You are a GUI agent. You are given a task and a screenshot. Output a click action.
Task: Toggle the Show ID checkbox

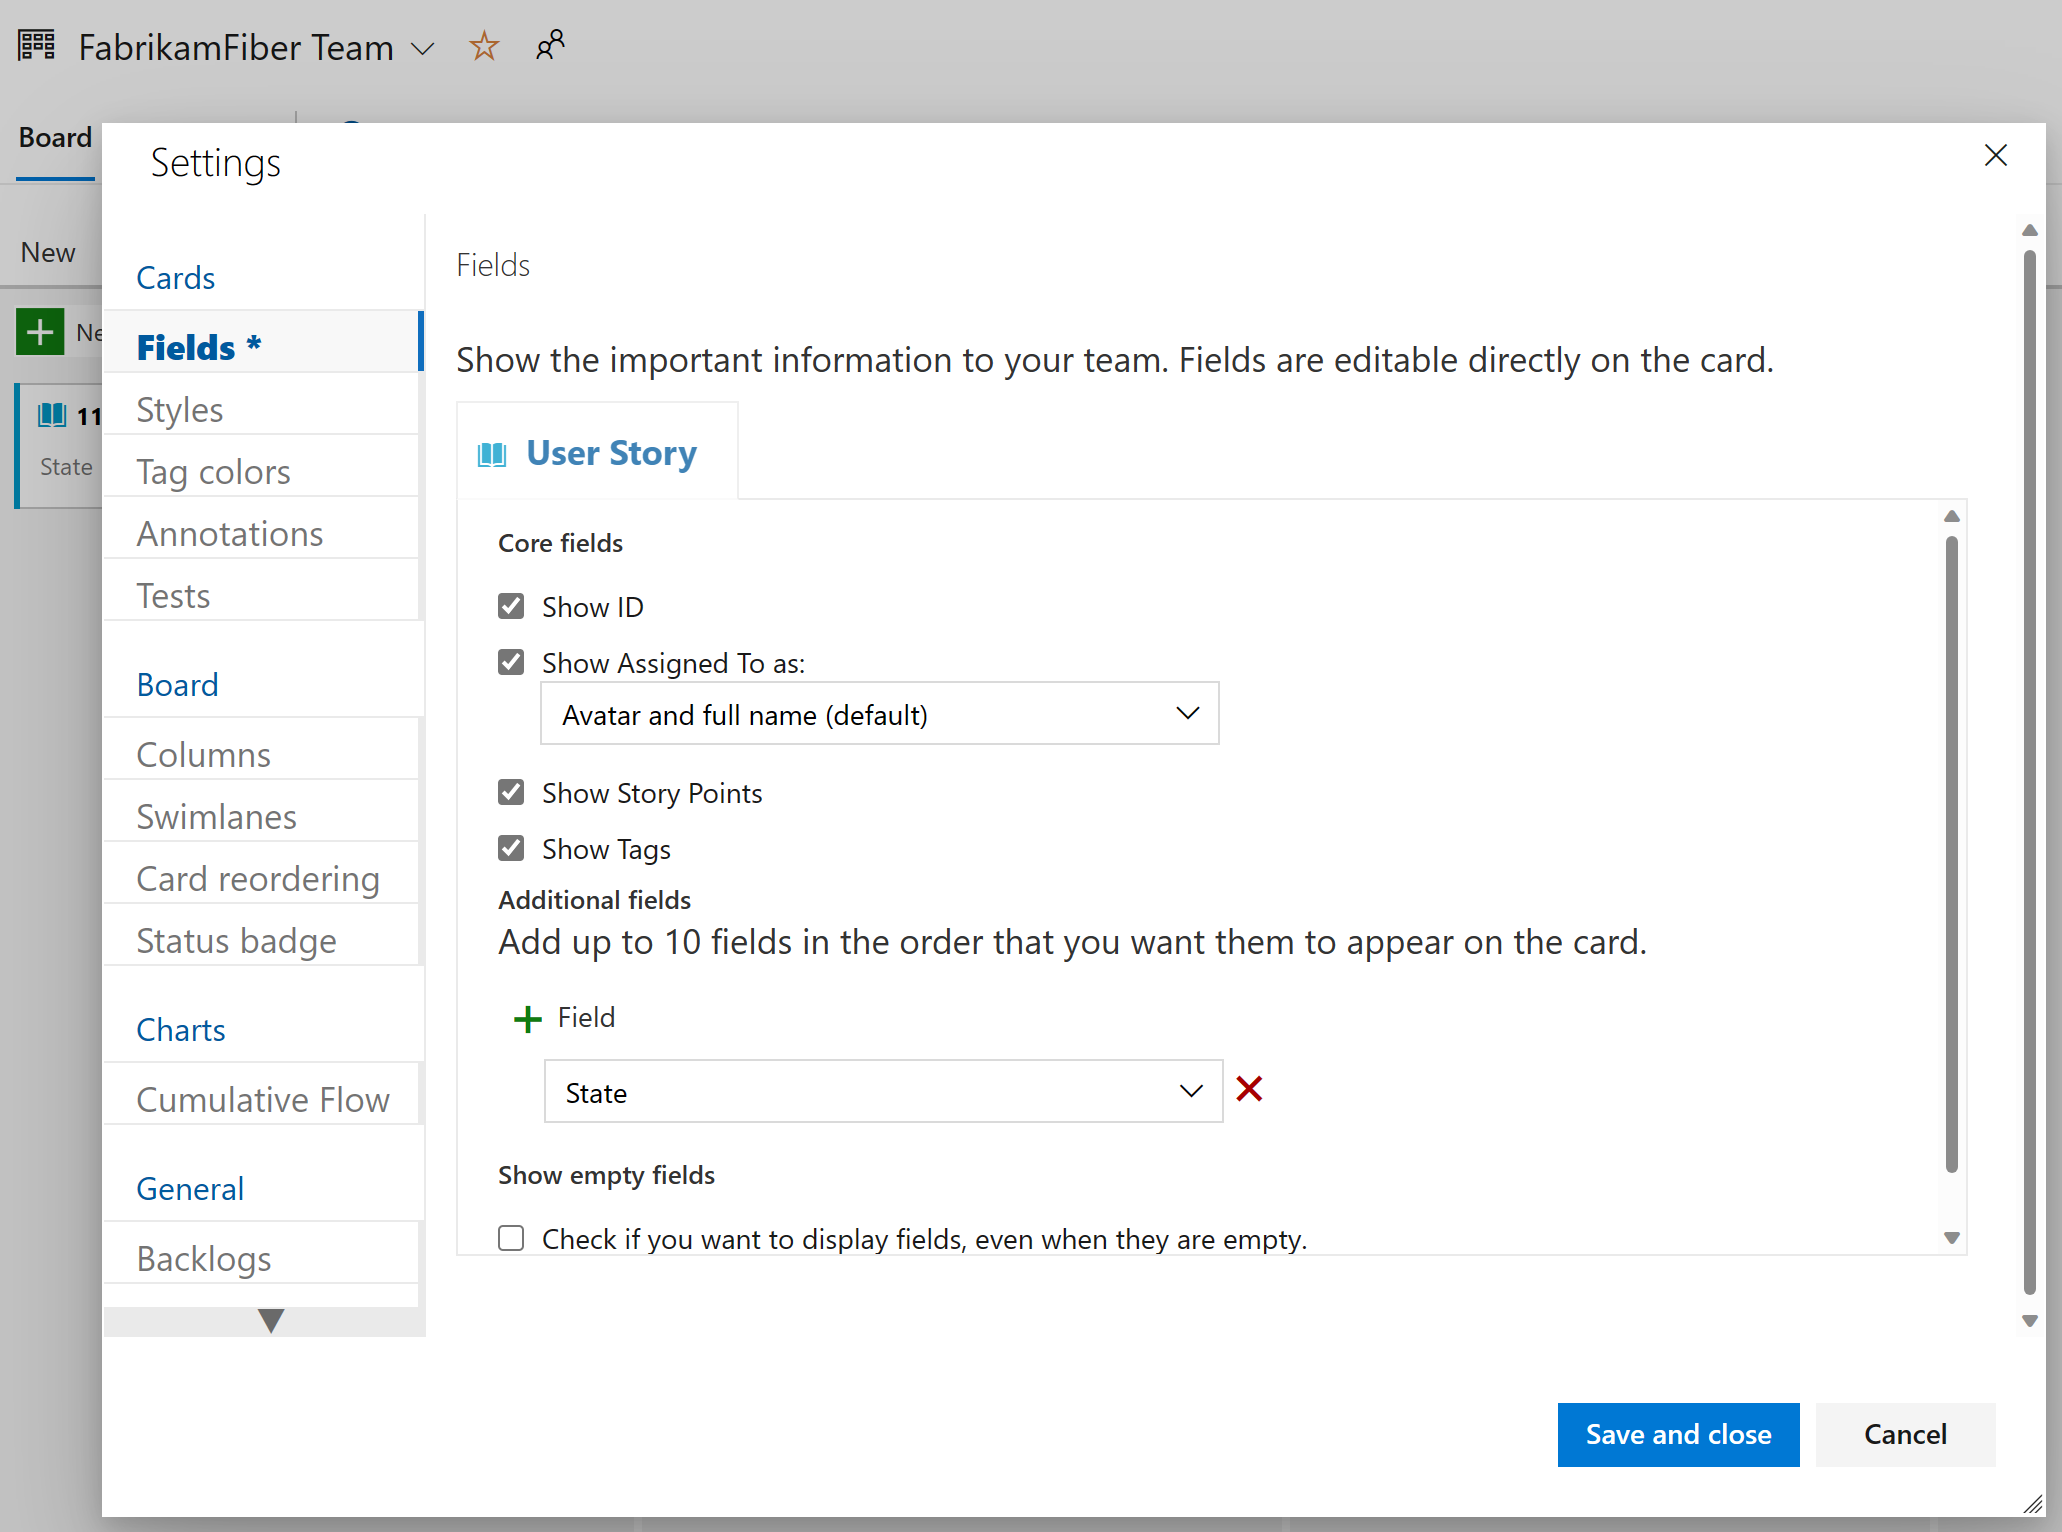click(x=513, y=607)
